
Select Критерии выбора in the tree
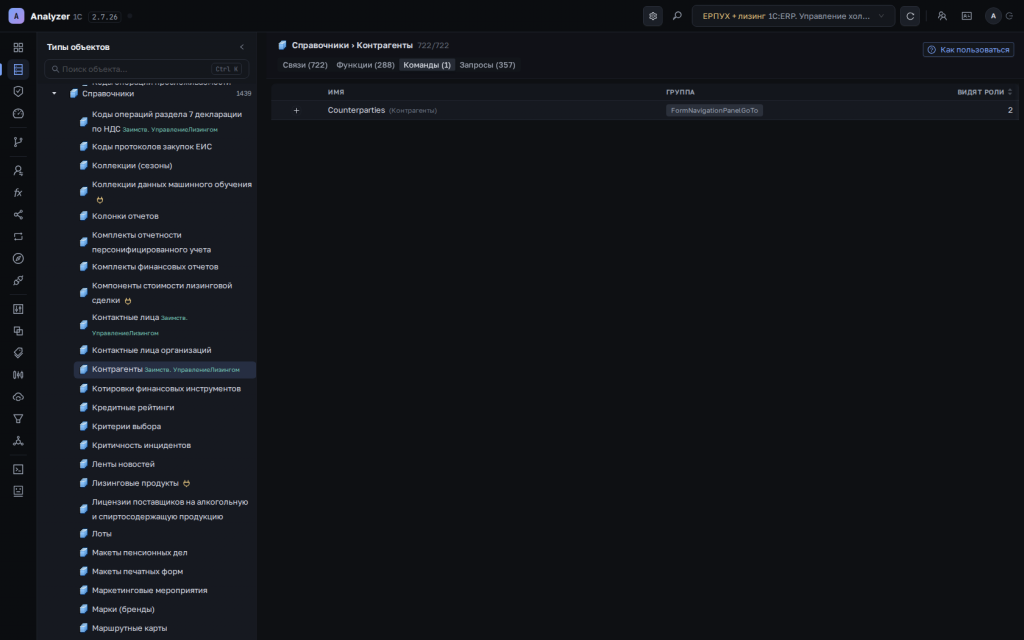tap(126, 426)
